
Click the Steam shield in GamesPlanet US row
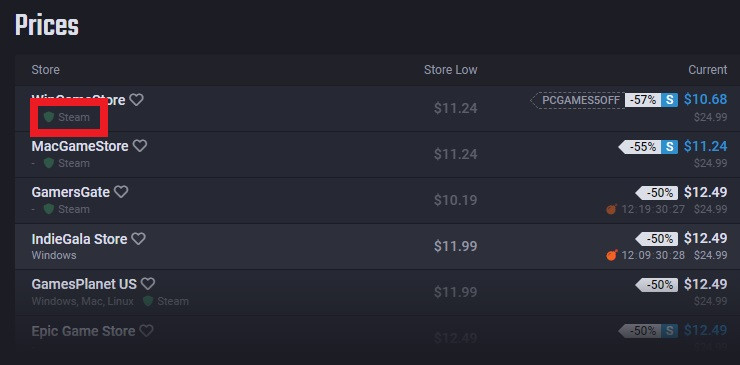pos(148,301)
